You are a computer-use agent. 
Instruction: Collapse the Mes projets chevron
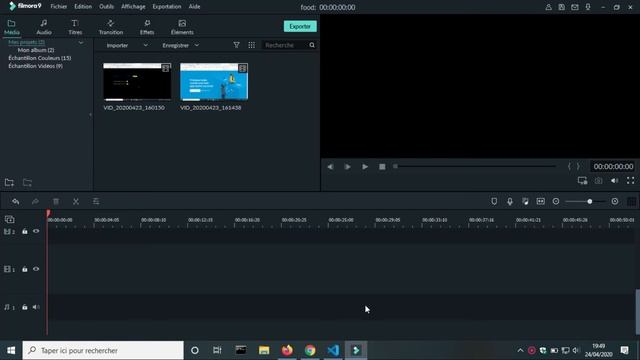[x=81, y=42]
